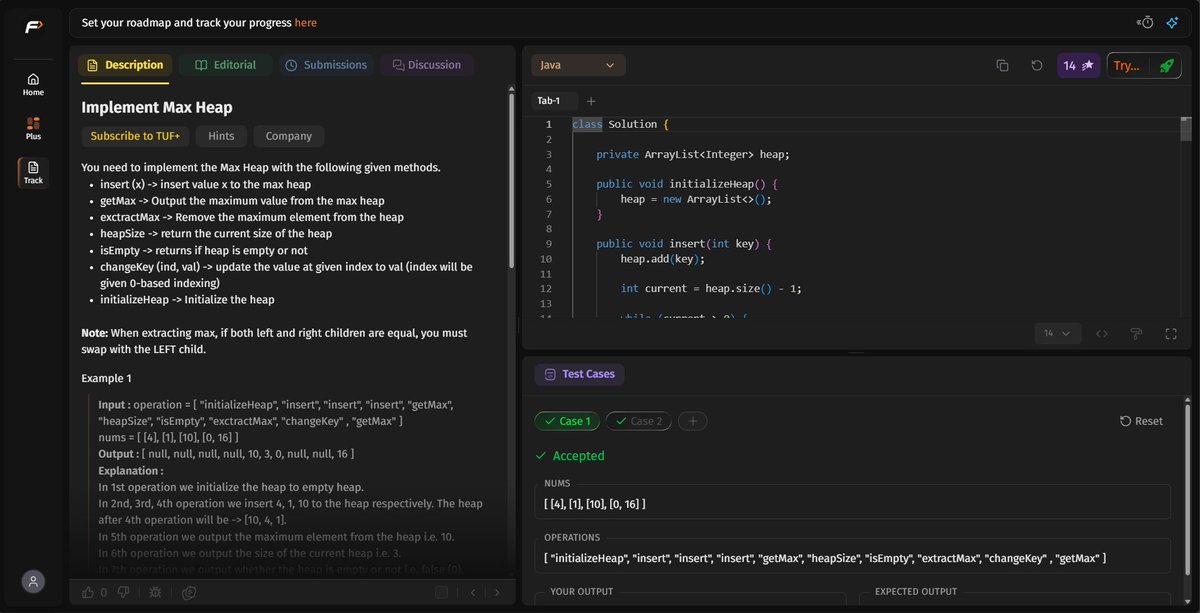Select the Case 2 test case
Screen dimensions: 1200x613
pyautogui.click(x=638, y=421)
